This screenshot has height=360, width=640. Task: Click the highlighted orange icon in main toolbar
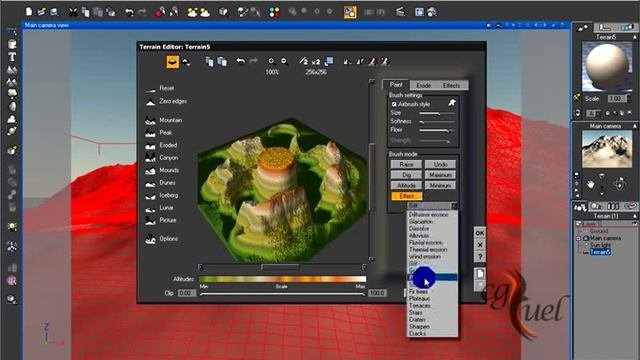click(x=350, y=12)
